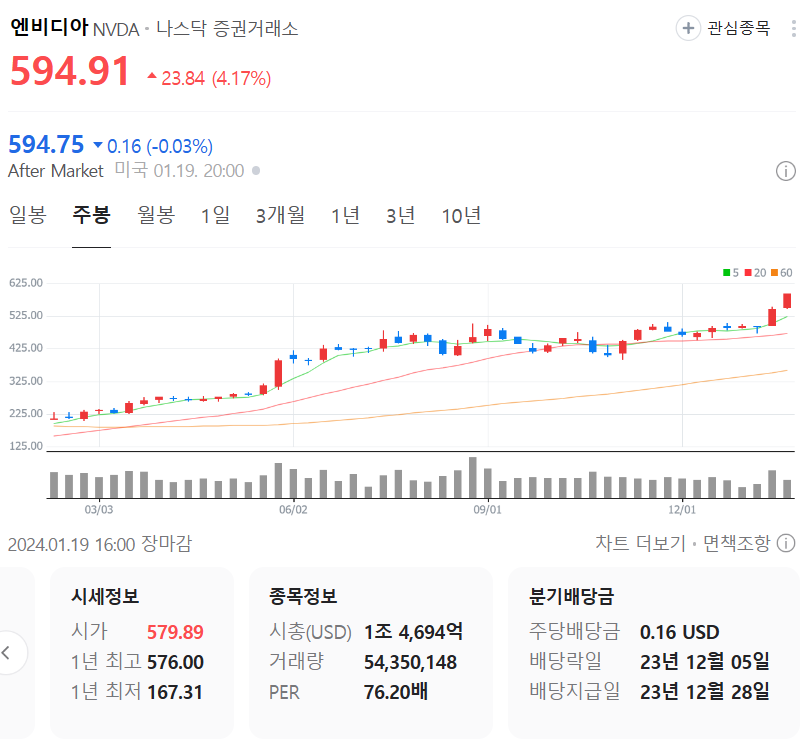Click the after-market change 0.16 (-0.03%)

click(x=153, y=147)
